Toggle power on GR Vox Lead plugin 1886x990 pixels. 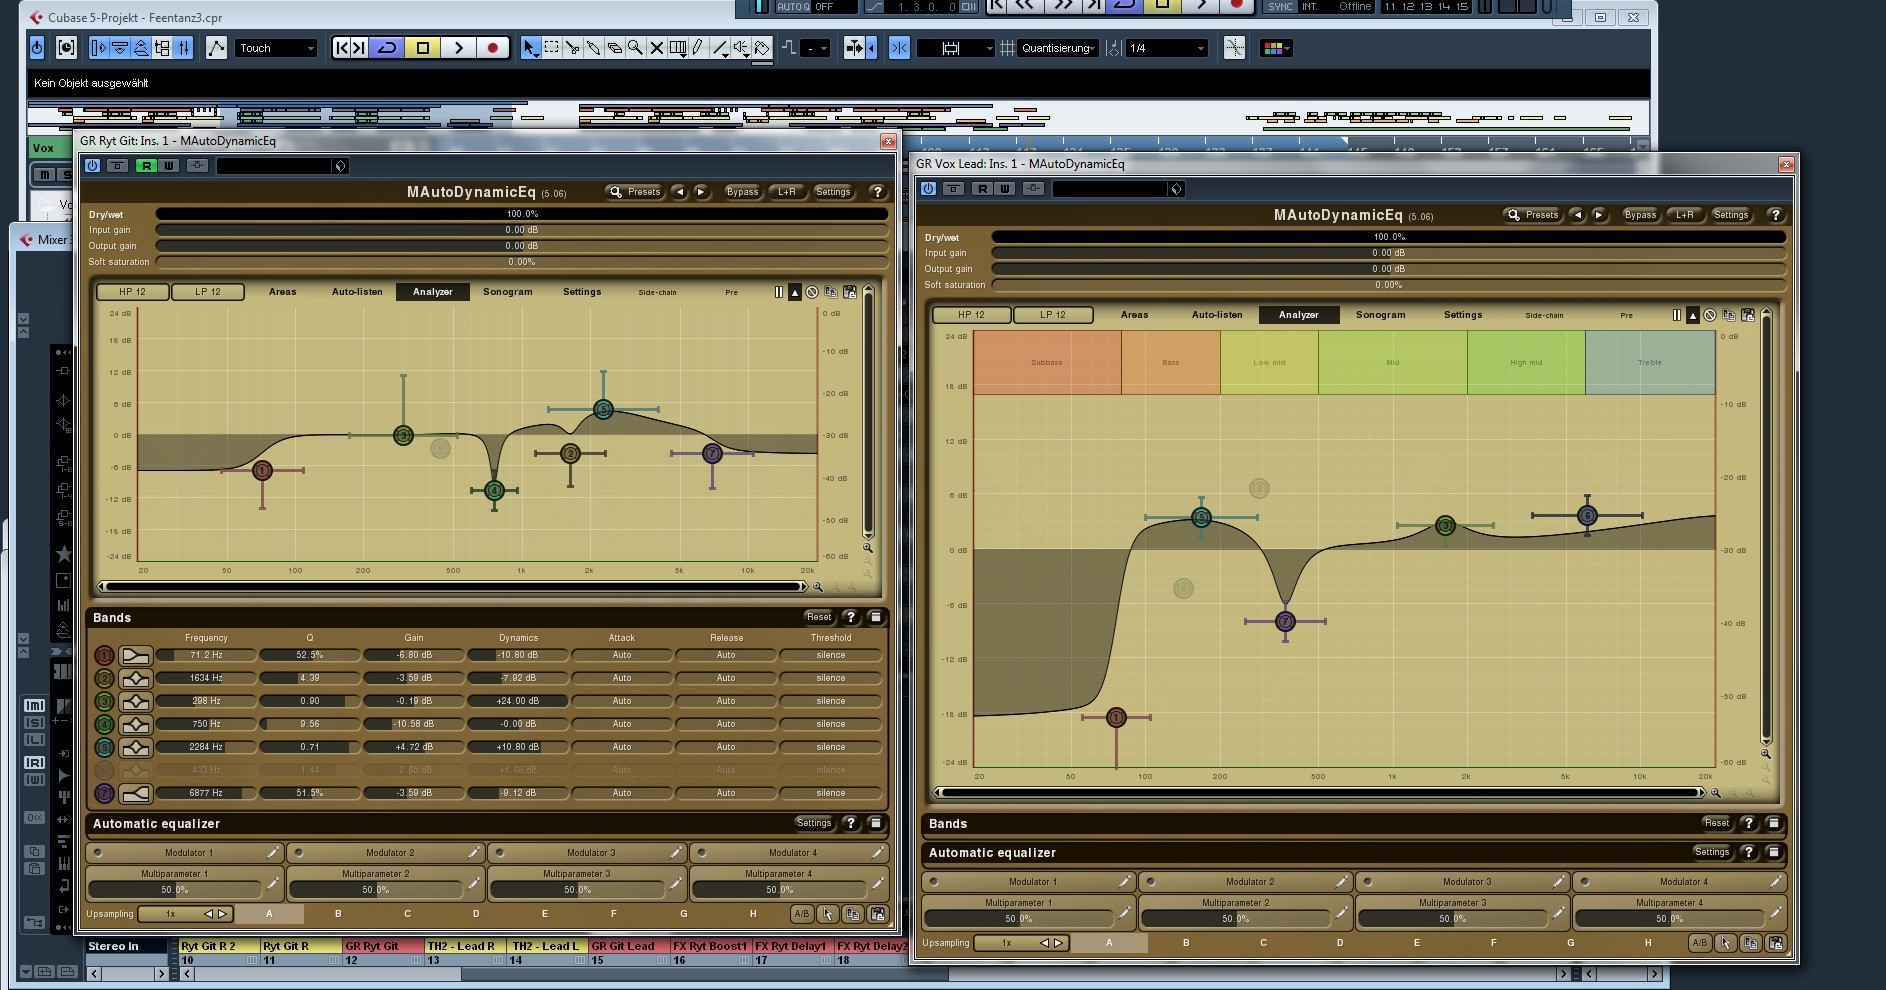(929, 188)
